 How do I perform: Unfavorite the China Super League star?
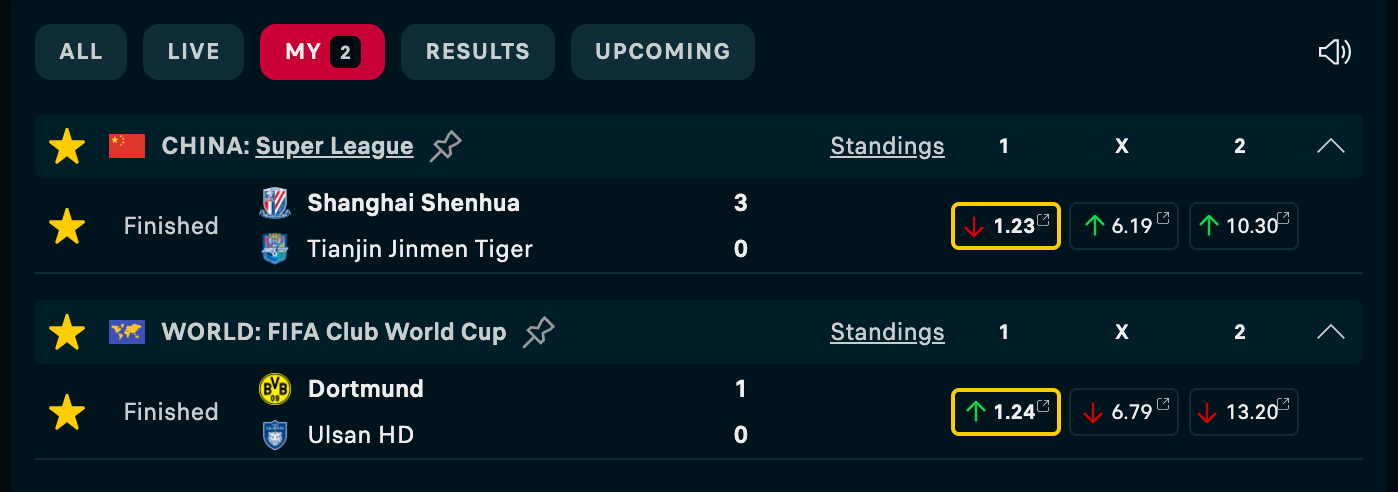click(x=67, y=146)
